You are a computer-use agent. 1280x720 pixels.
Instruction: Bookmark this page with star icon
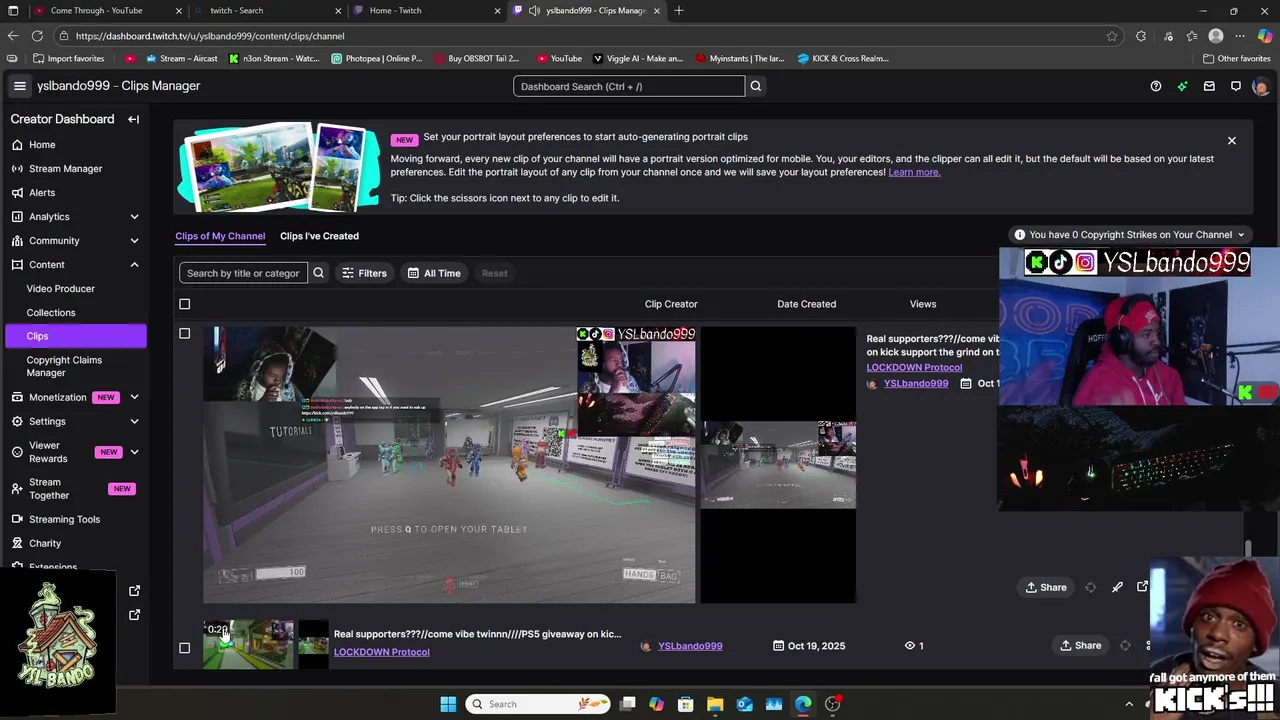coord(1111,36)
